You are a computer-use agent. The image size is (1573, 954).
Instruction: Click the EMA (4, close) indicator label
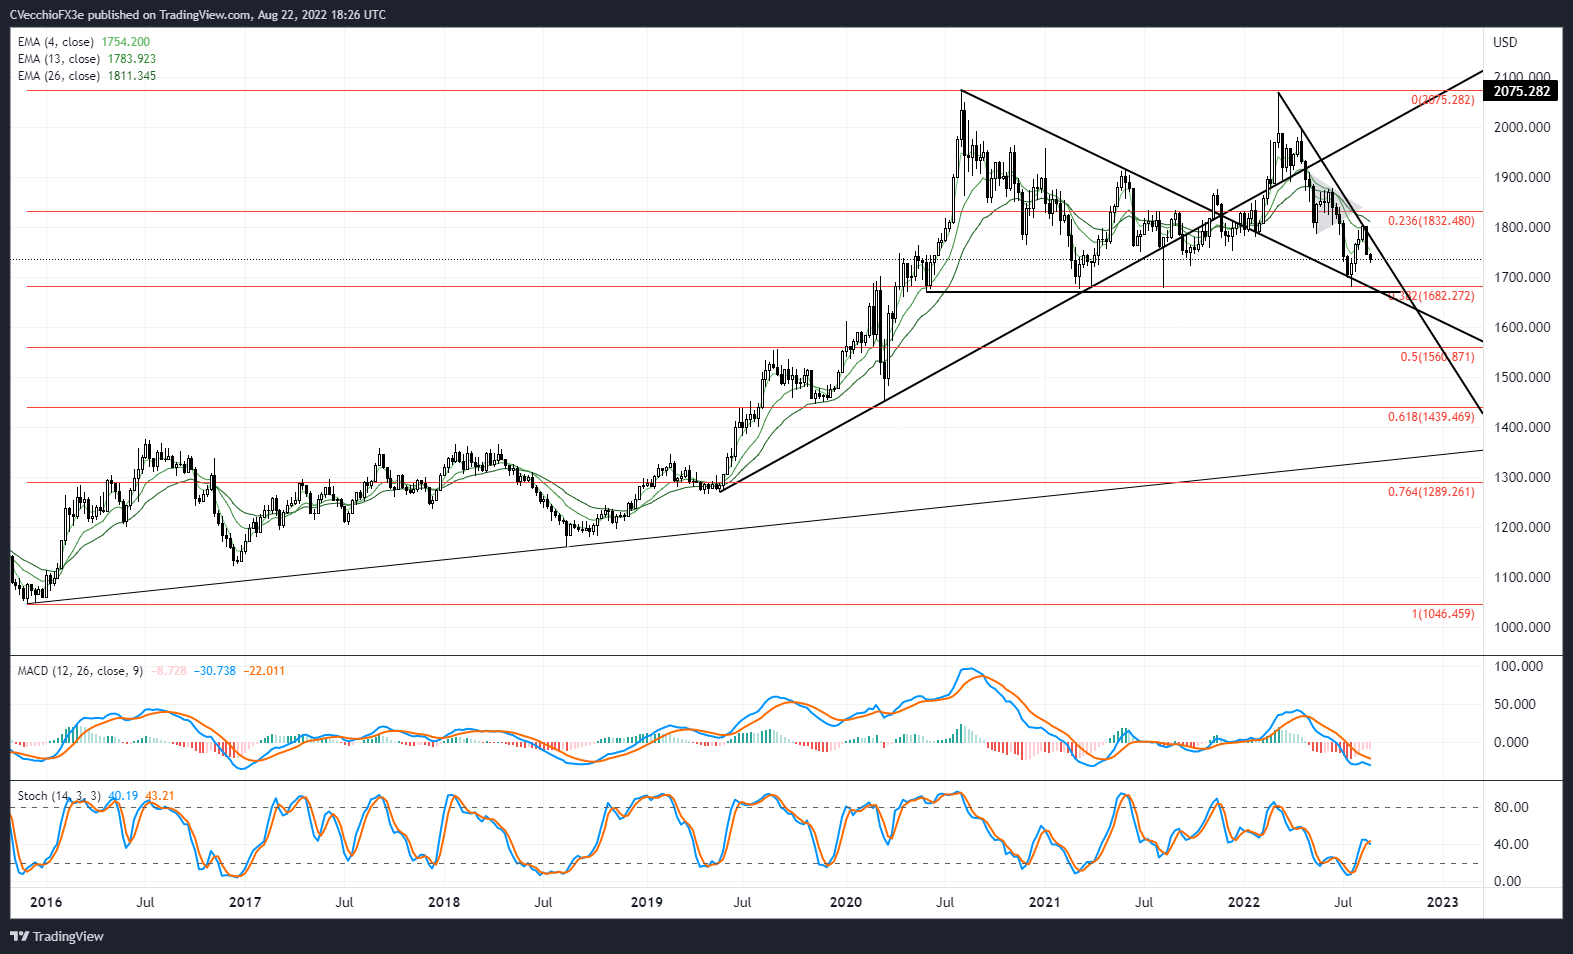[x=56, y=42]
